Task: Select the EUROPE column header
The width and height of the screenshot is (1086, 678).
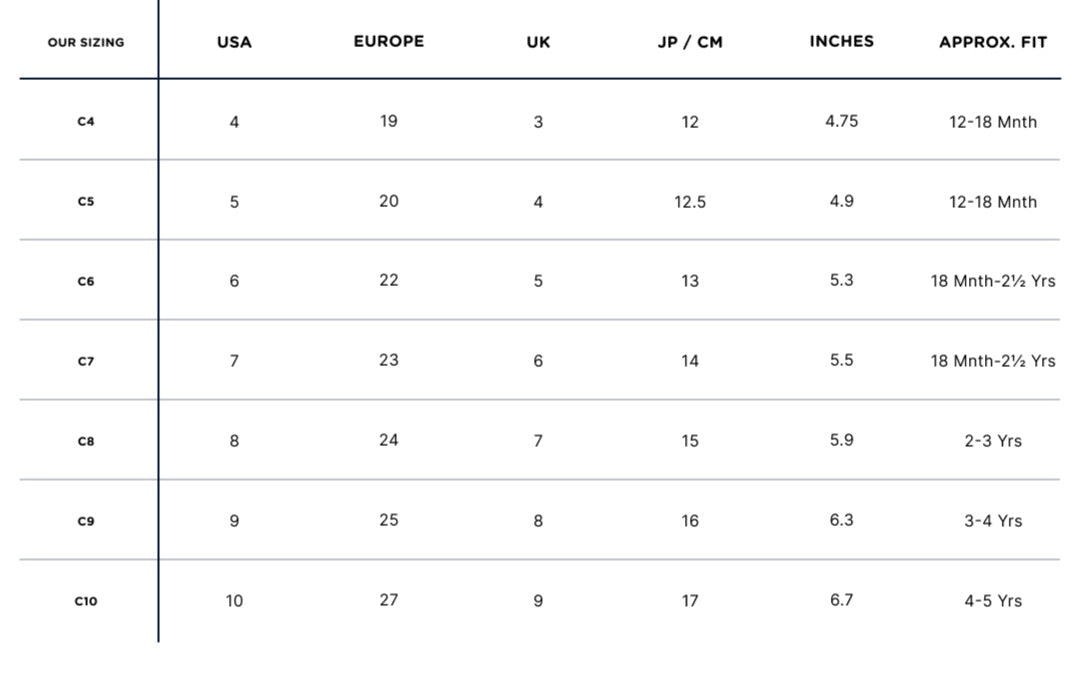Action: coord(388,41)
